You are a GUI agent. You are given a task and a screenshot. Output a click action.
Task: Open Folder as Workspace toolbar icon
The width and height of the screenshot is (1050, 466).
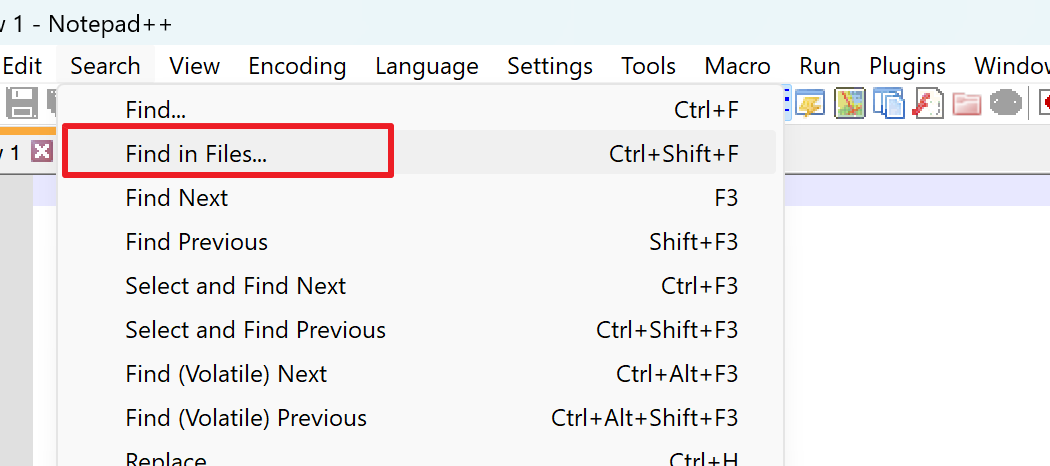[x=967, y=104]
